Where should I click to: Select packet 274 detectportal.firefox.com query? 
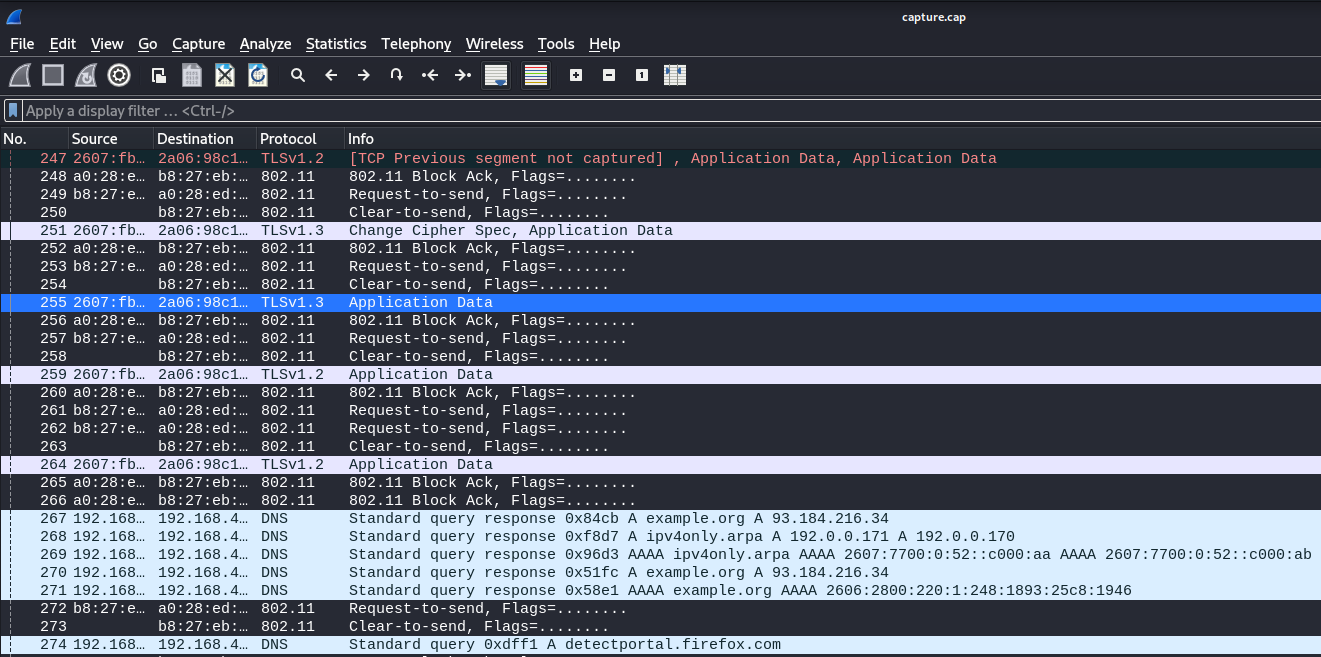click(x=660, y=644)
